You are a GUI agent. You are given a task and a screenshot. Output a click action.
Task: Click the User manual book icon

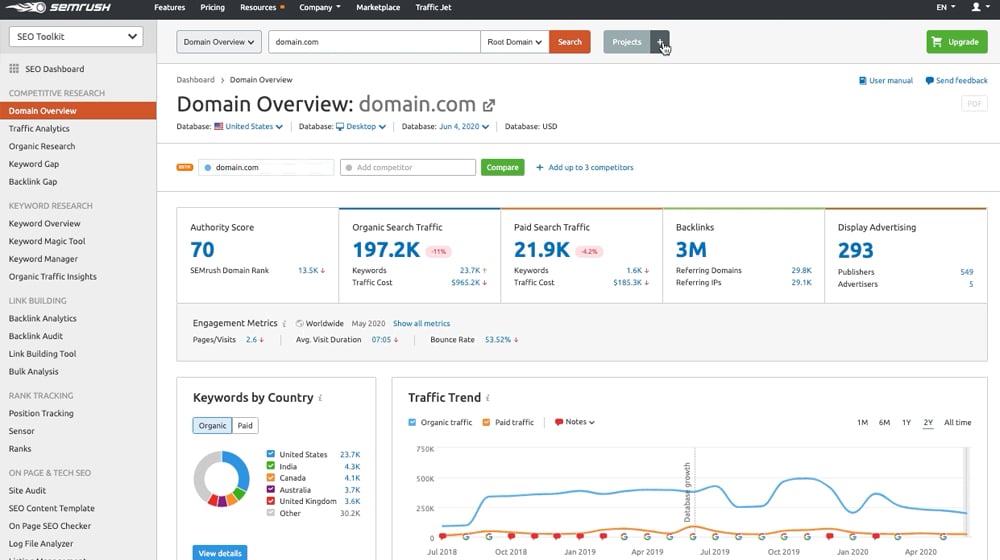click(862, 80)
